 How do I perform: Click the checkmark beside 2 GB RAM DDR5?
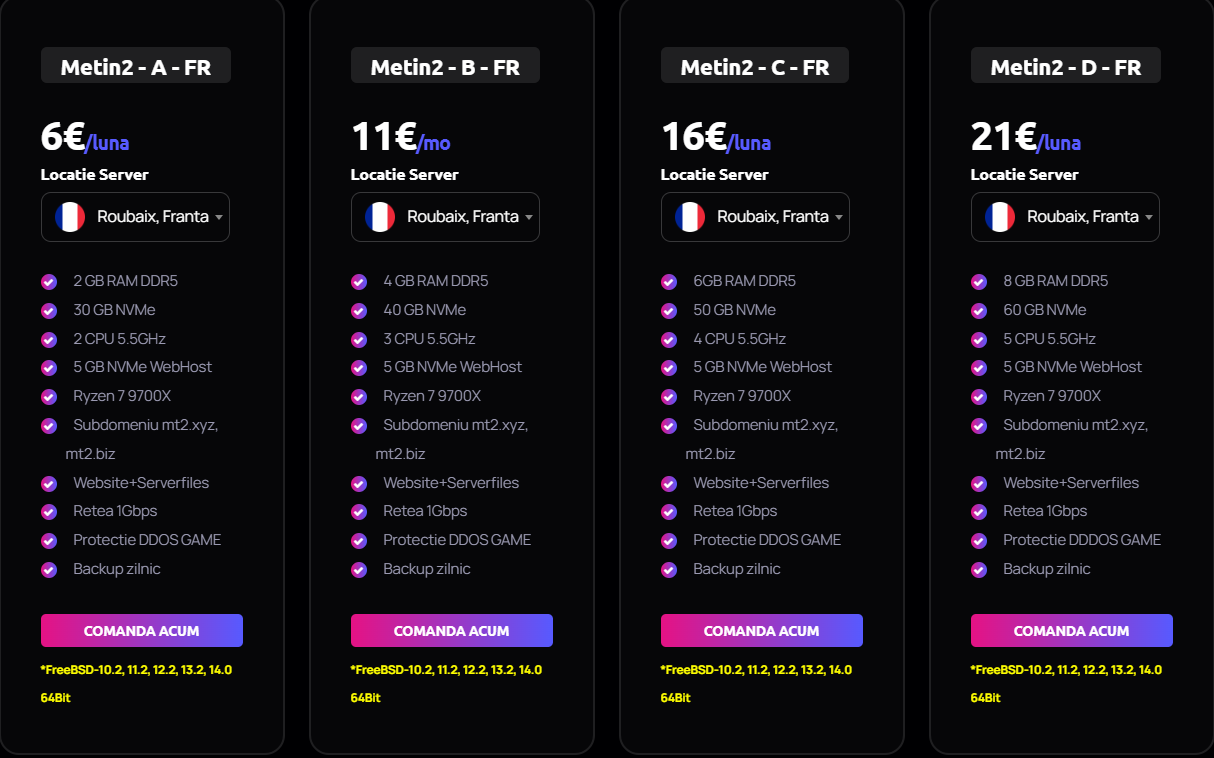point(49,282)
